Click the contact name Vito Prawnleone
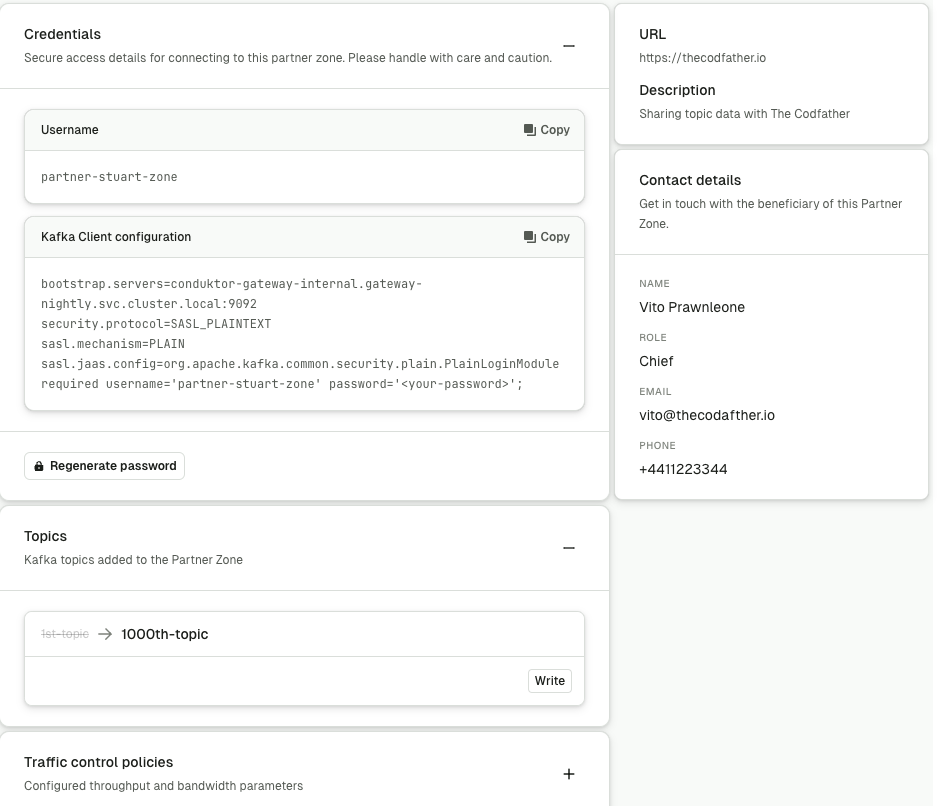The image size is (945, 806). coord(691,307)
